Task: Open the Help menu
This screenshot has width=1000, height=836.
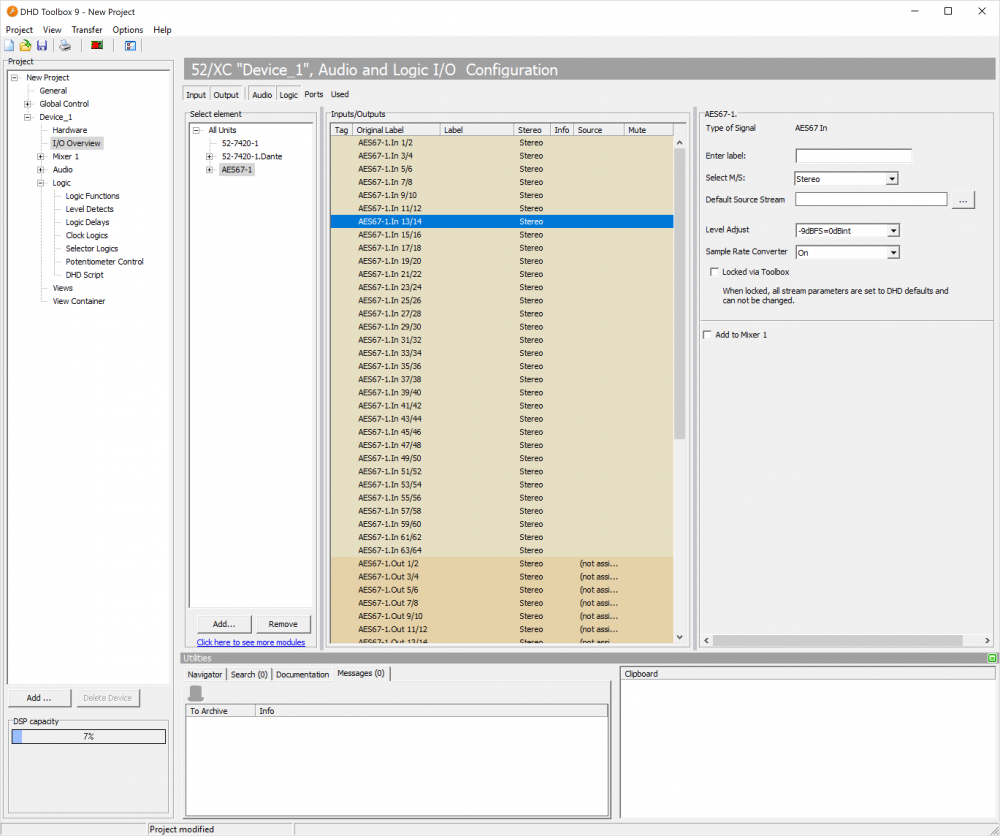Action: (162, 30)
